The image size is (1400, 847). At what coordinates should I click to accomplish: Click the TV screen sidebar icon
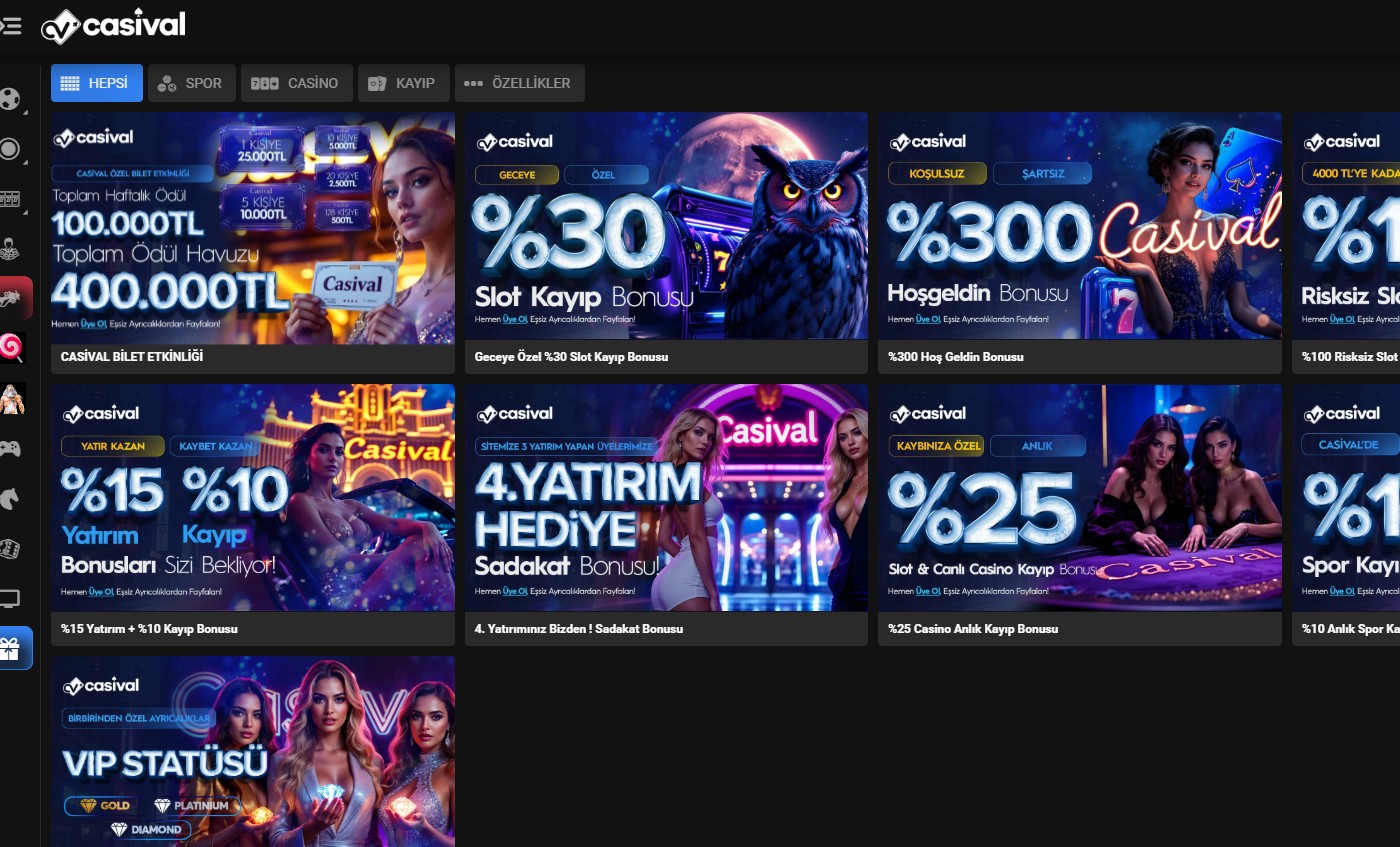pyautogui.click(x=10, y=599)
